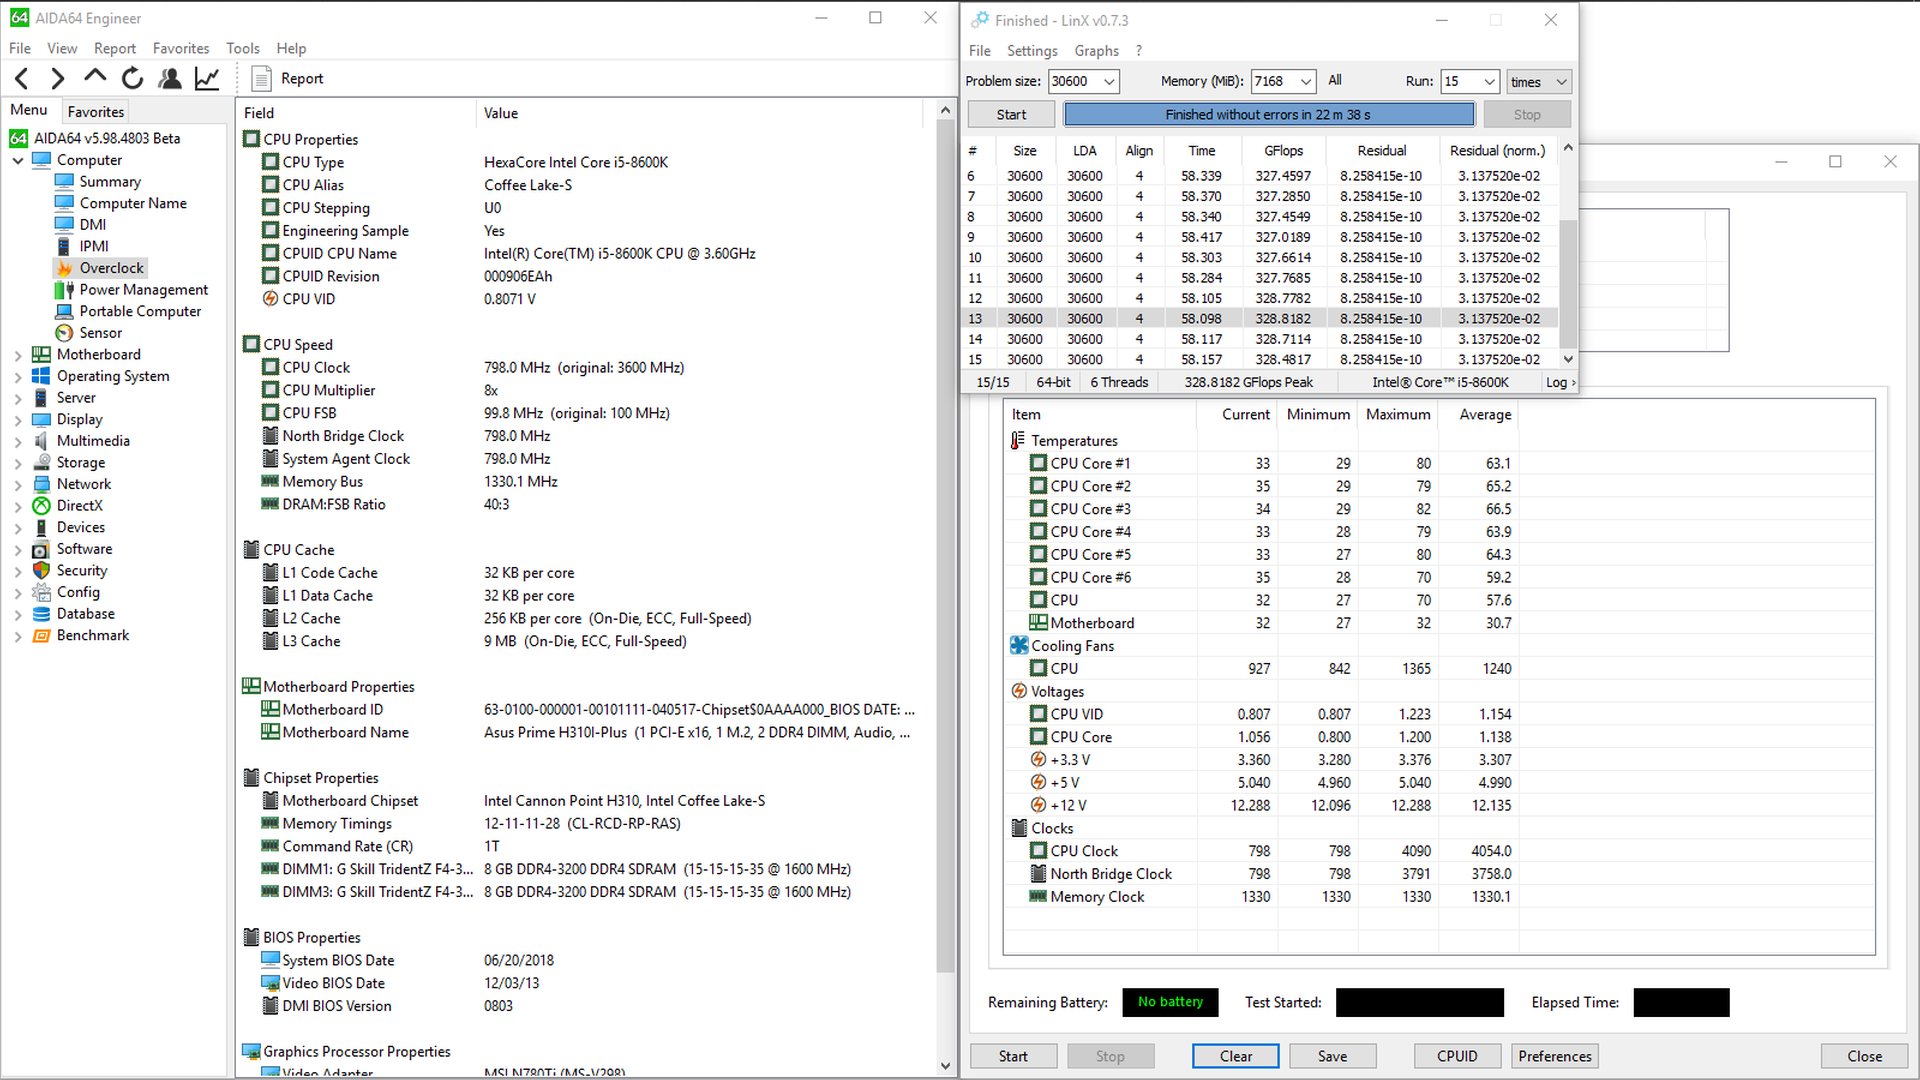The width and height of the screenshot is (1920, 1080).
Task: Click the Multimedia speaker icon
Action: pyautogui.click(x=41, y=441)
